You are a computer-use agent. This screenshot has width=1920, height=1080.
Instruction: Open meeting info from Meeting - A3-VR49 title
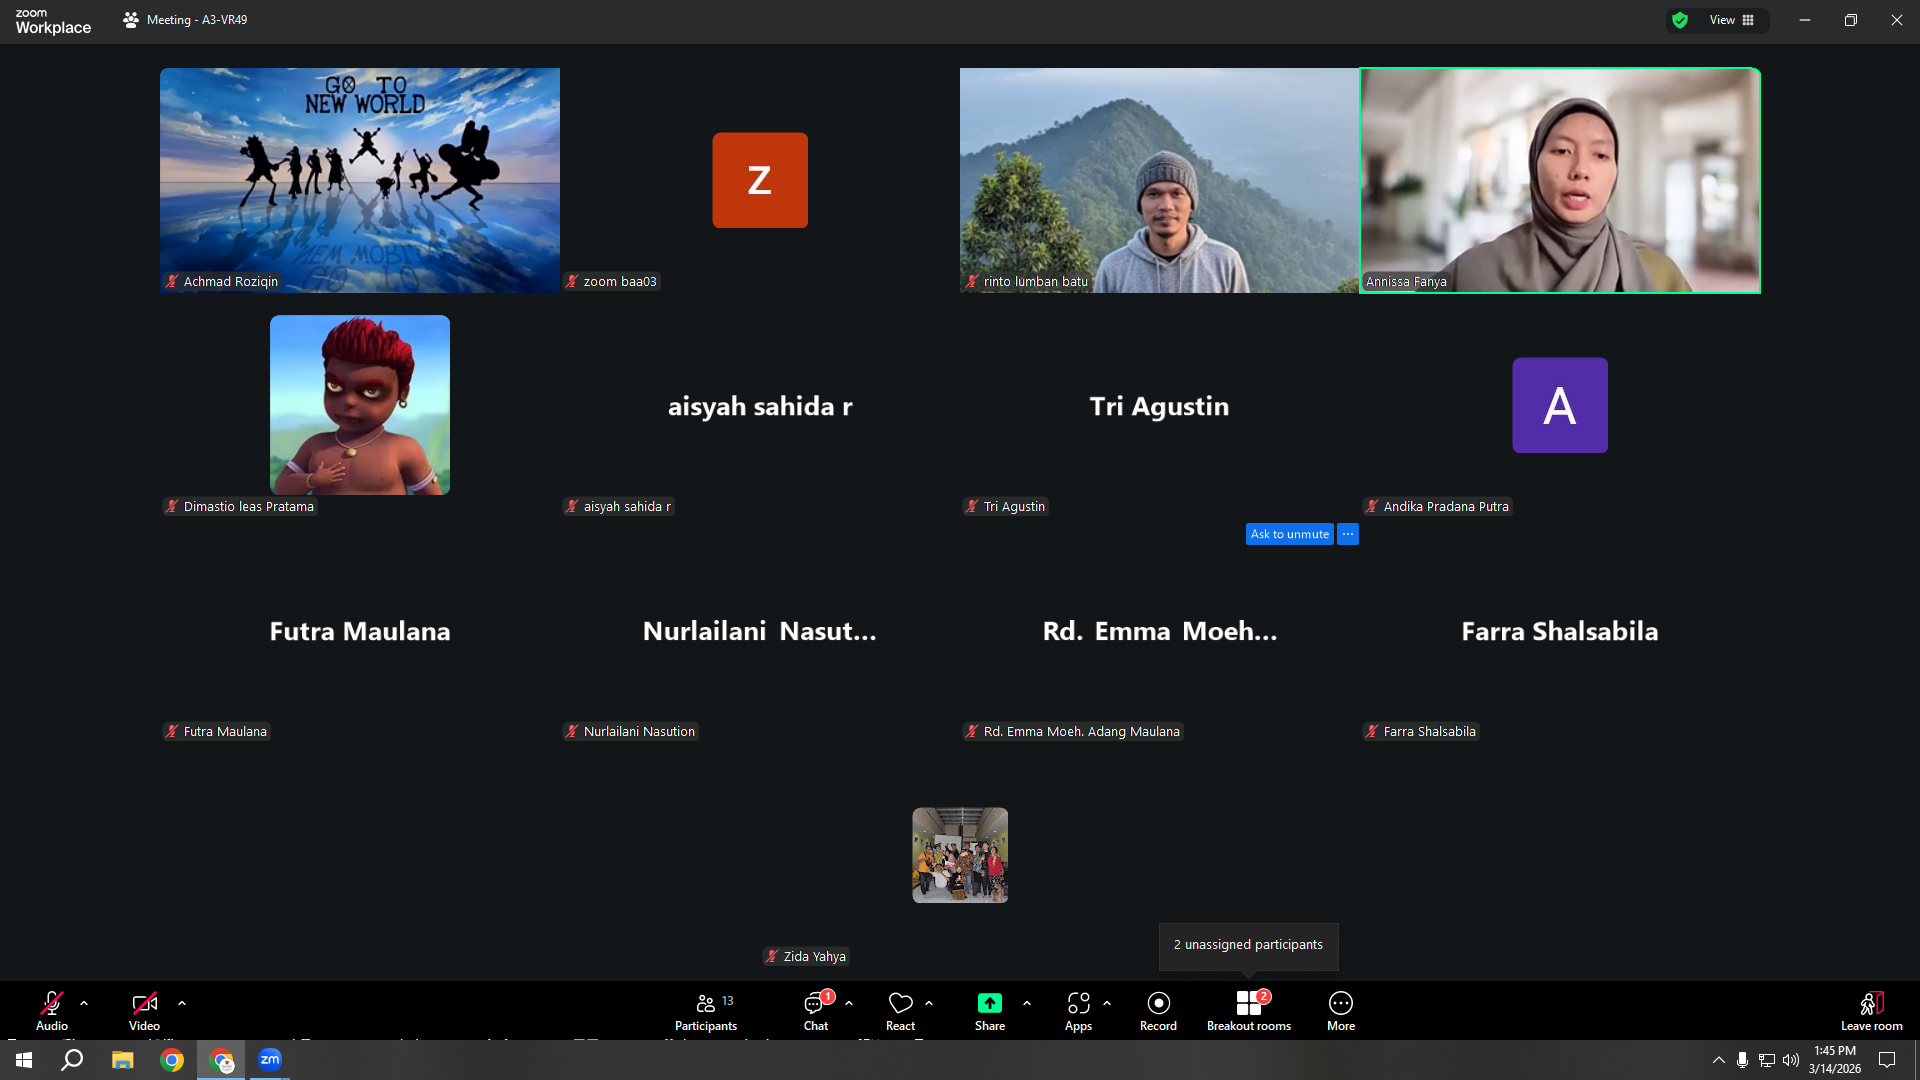(185, 20)
